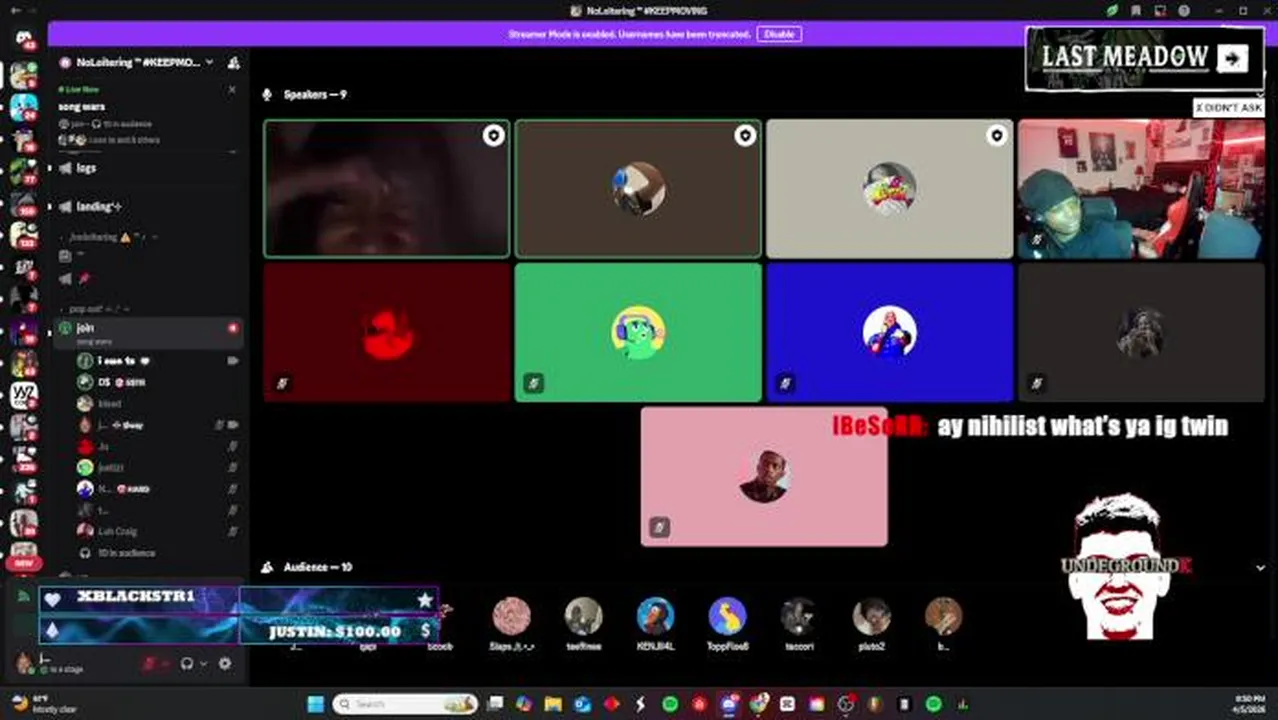Expand the logs channel category
1278x720 pixels.
[86, 168]
